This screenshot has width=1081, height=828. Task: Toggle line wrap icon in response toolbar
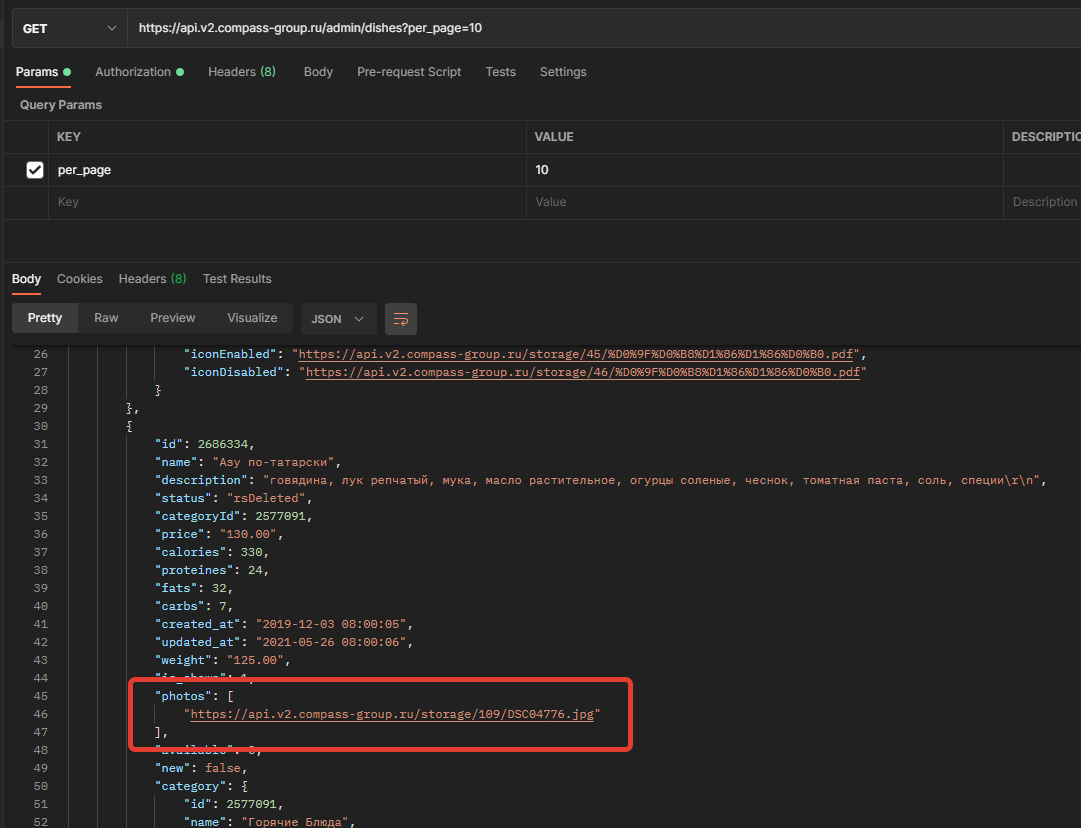coord(400,319)
